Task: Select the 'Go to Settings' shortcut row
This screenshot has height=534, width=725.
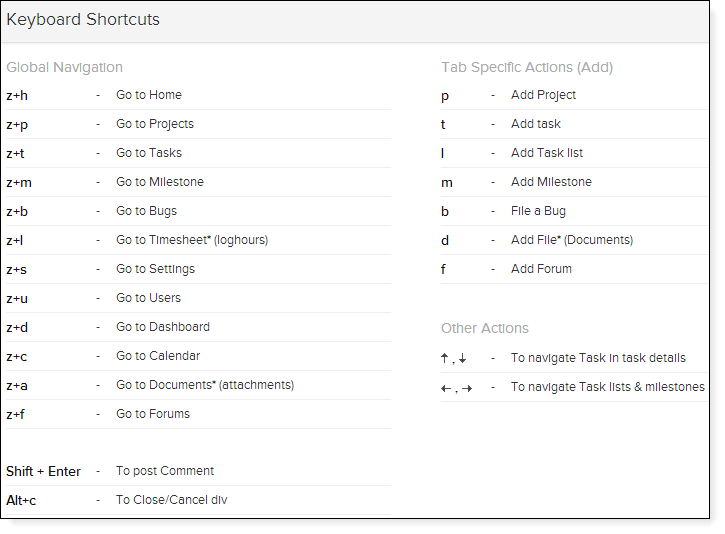Action: click(155, 269)
